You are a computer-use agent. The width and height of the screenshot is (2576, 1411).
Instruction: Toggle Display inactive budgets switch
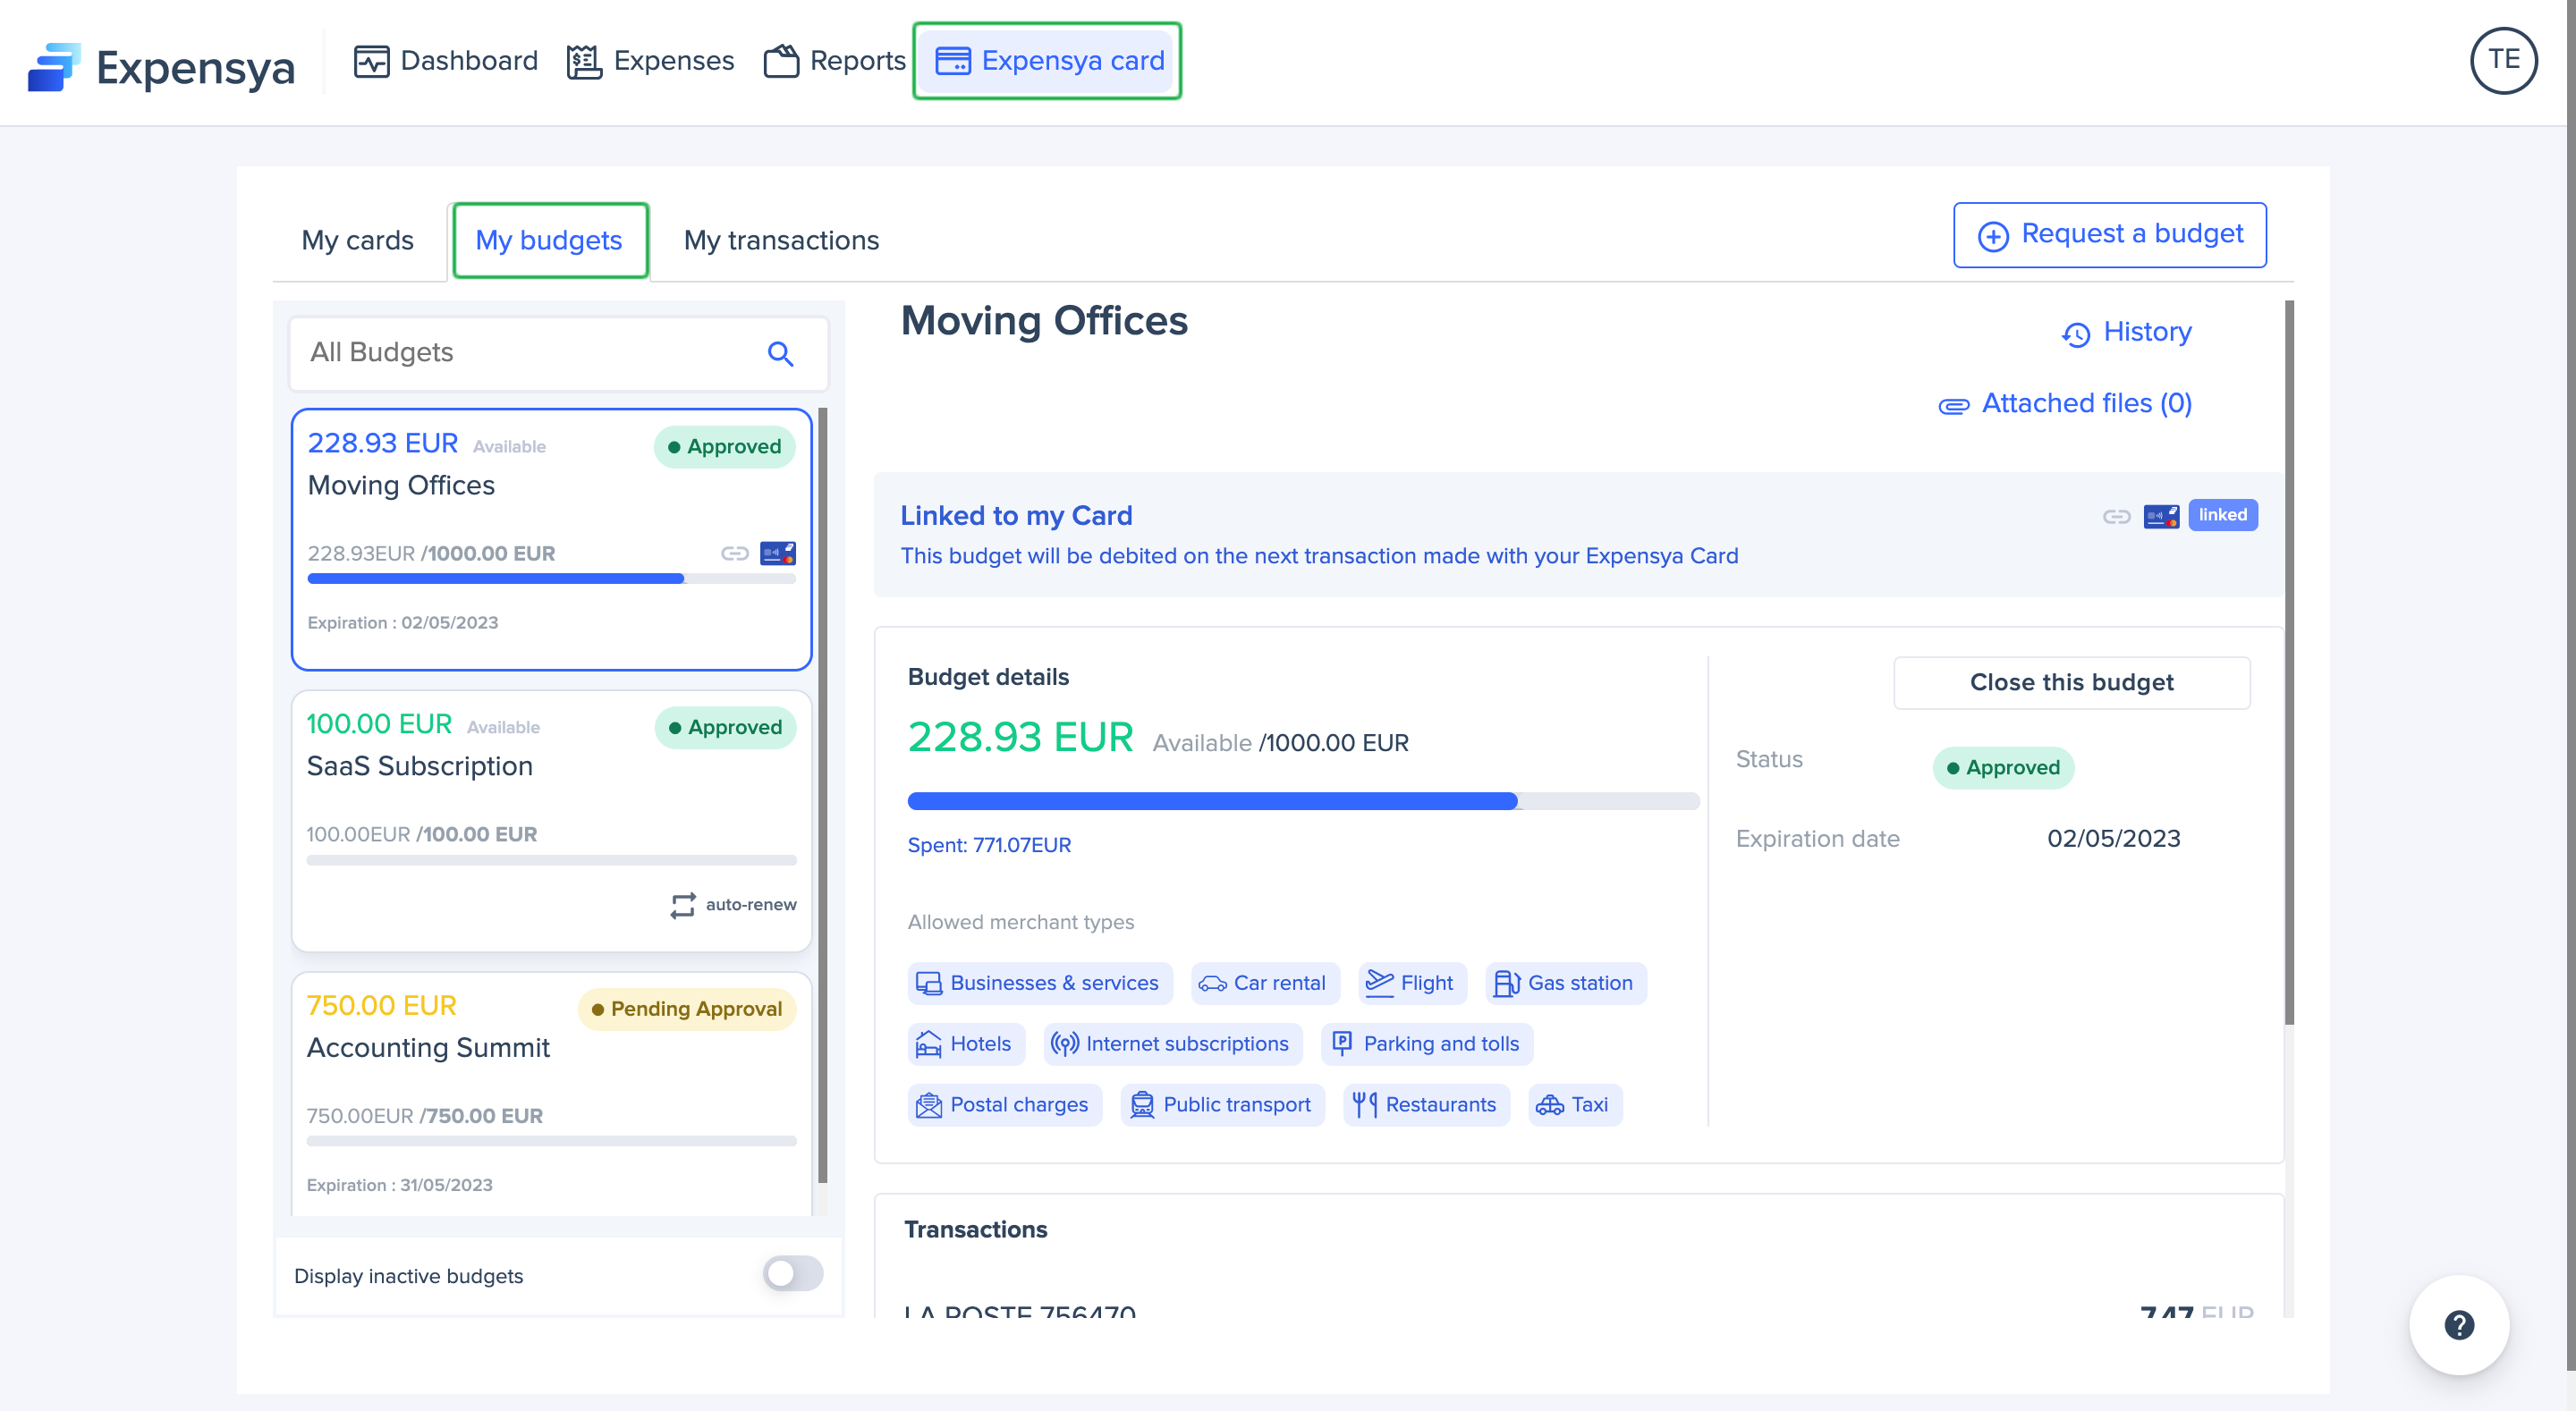tap(792, 1273)
